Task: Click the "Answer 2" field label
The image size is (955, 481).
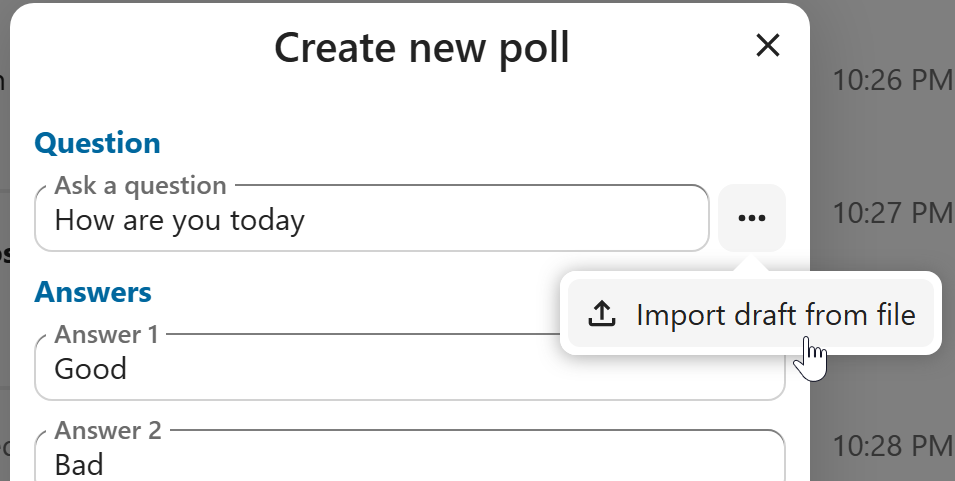Action: click(x=107, y=430)
